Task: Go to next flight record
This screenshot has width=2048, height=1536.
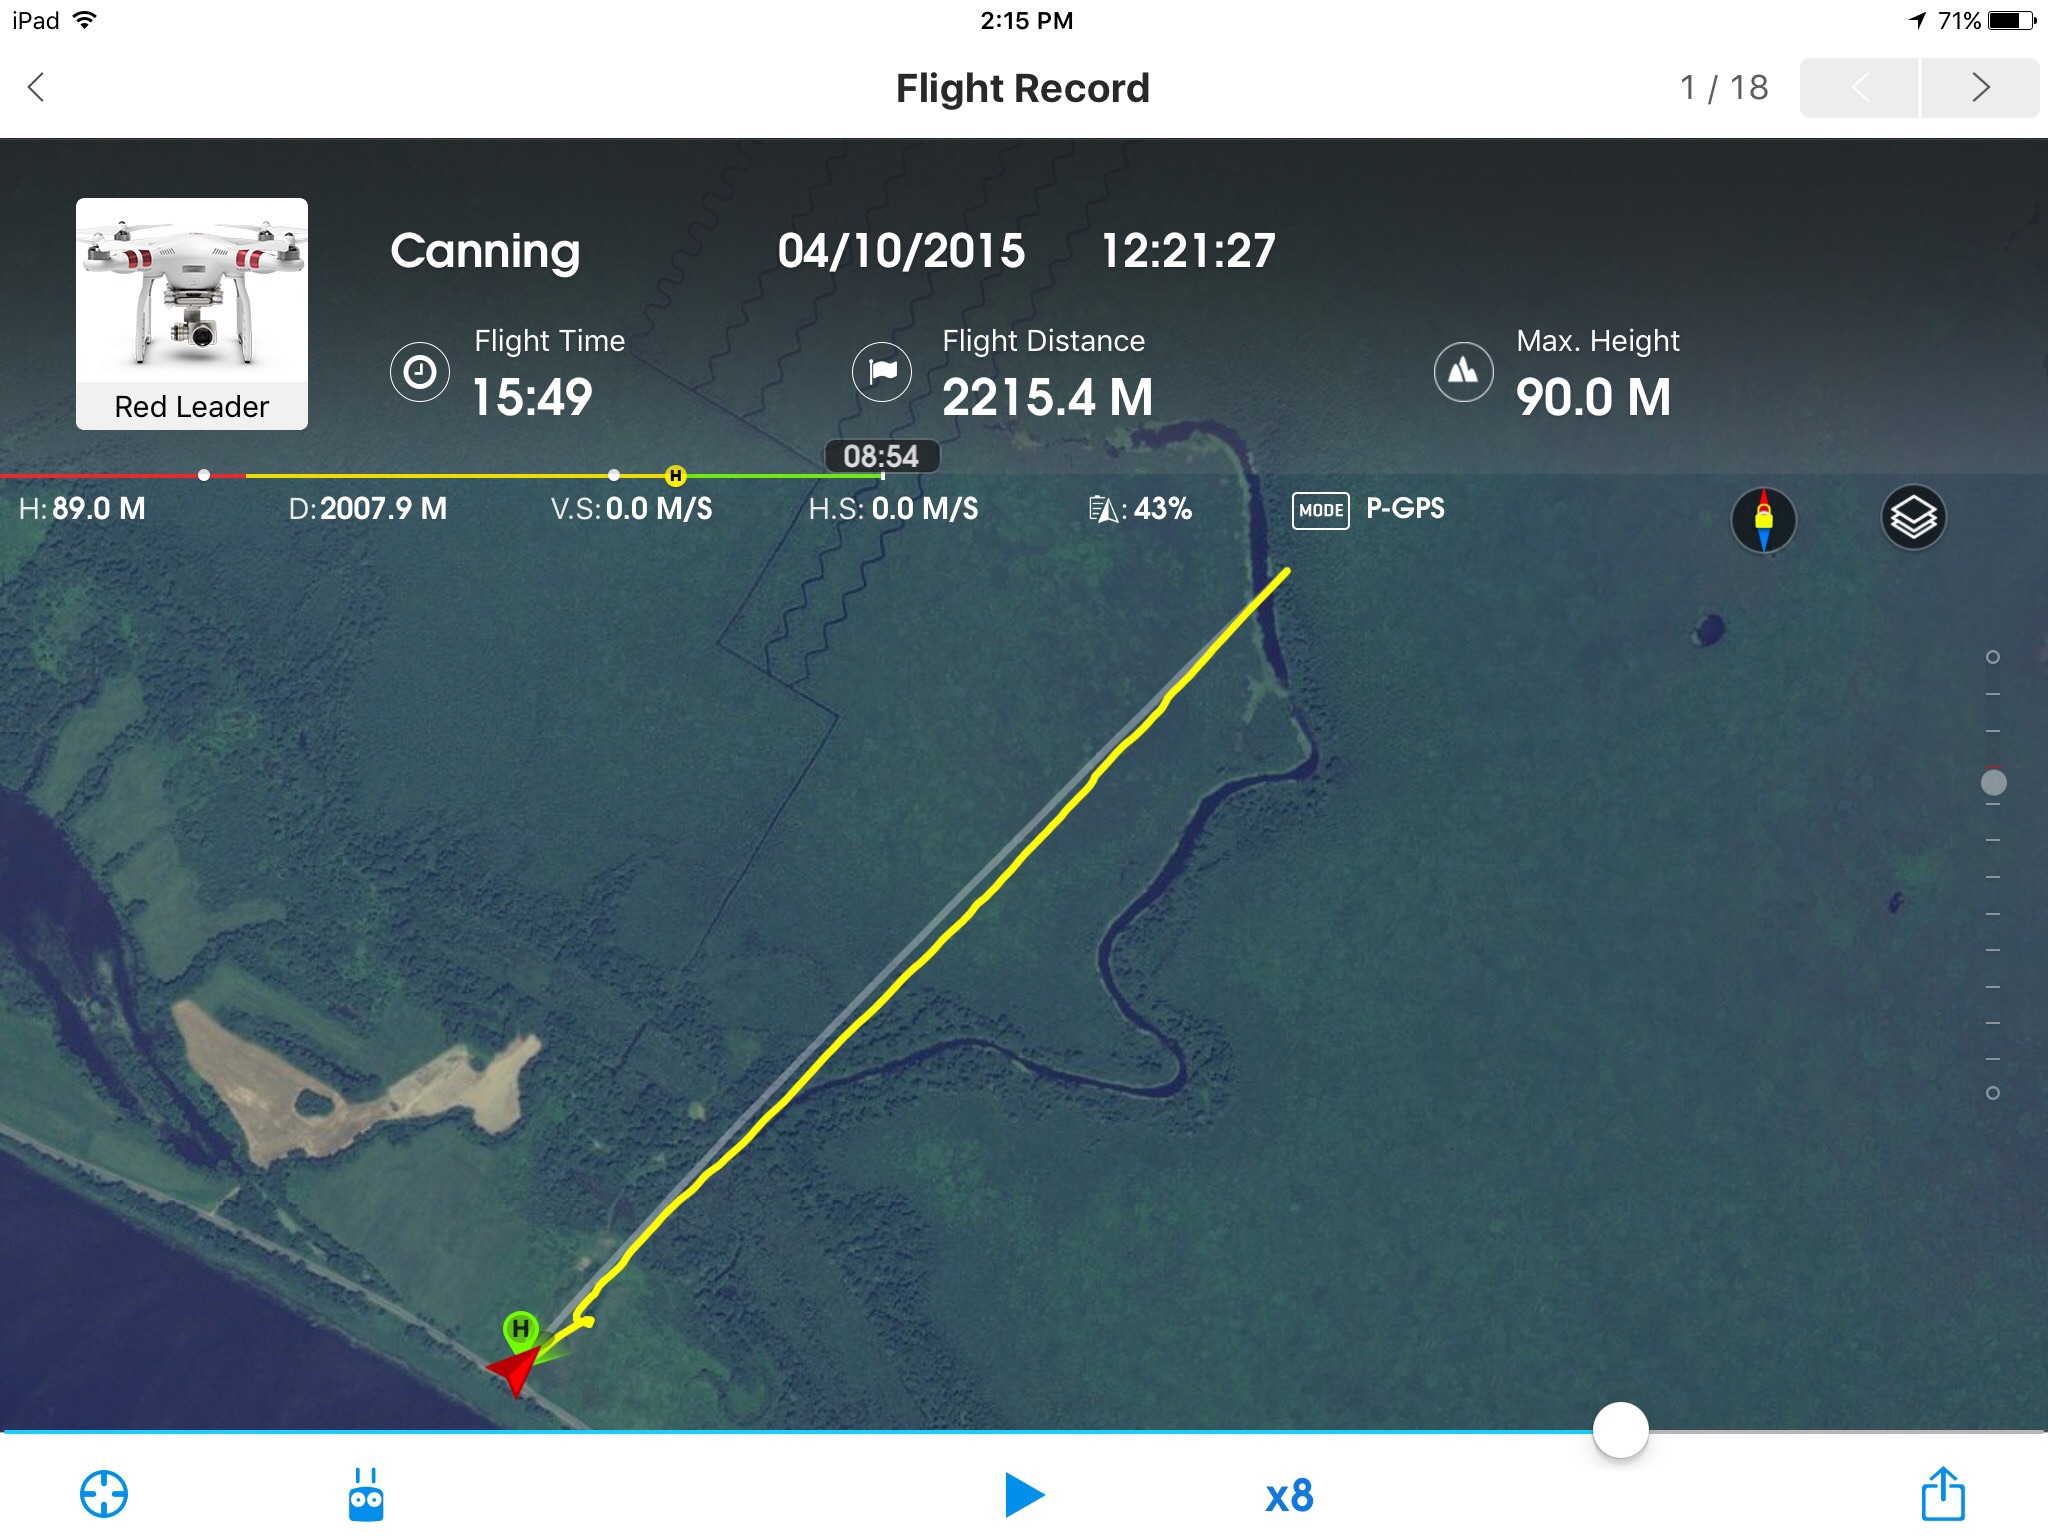Action: [1980, 88]
